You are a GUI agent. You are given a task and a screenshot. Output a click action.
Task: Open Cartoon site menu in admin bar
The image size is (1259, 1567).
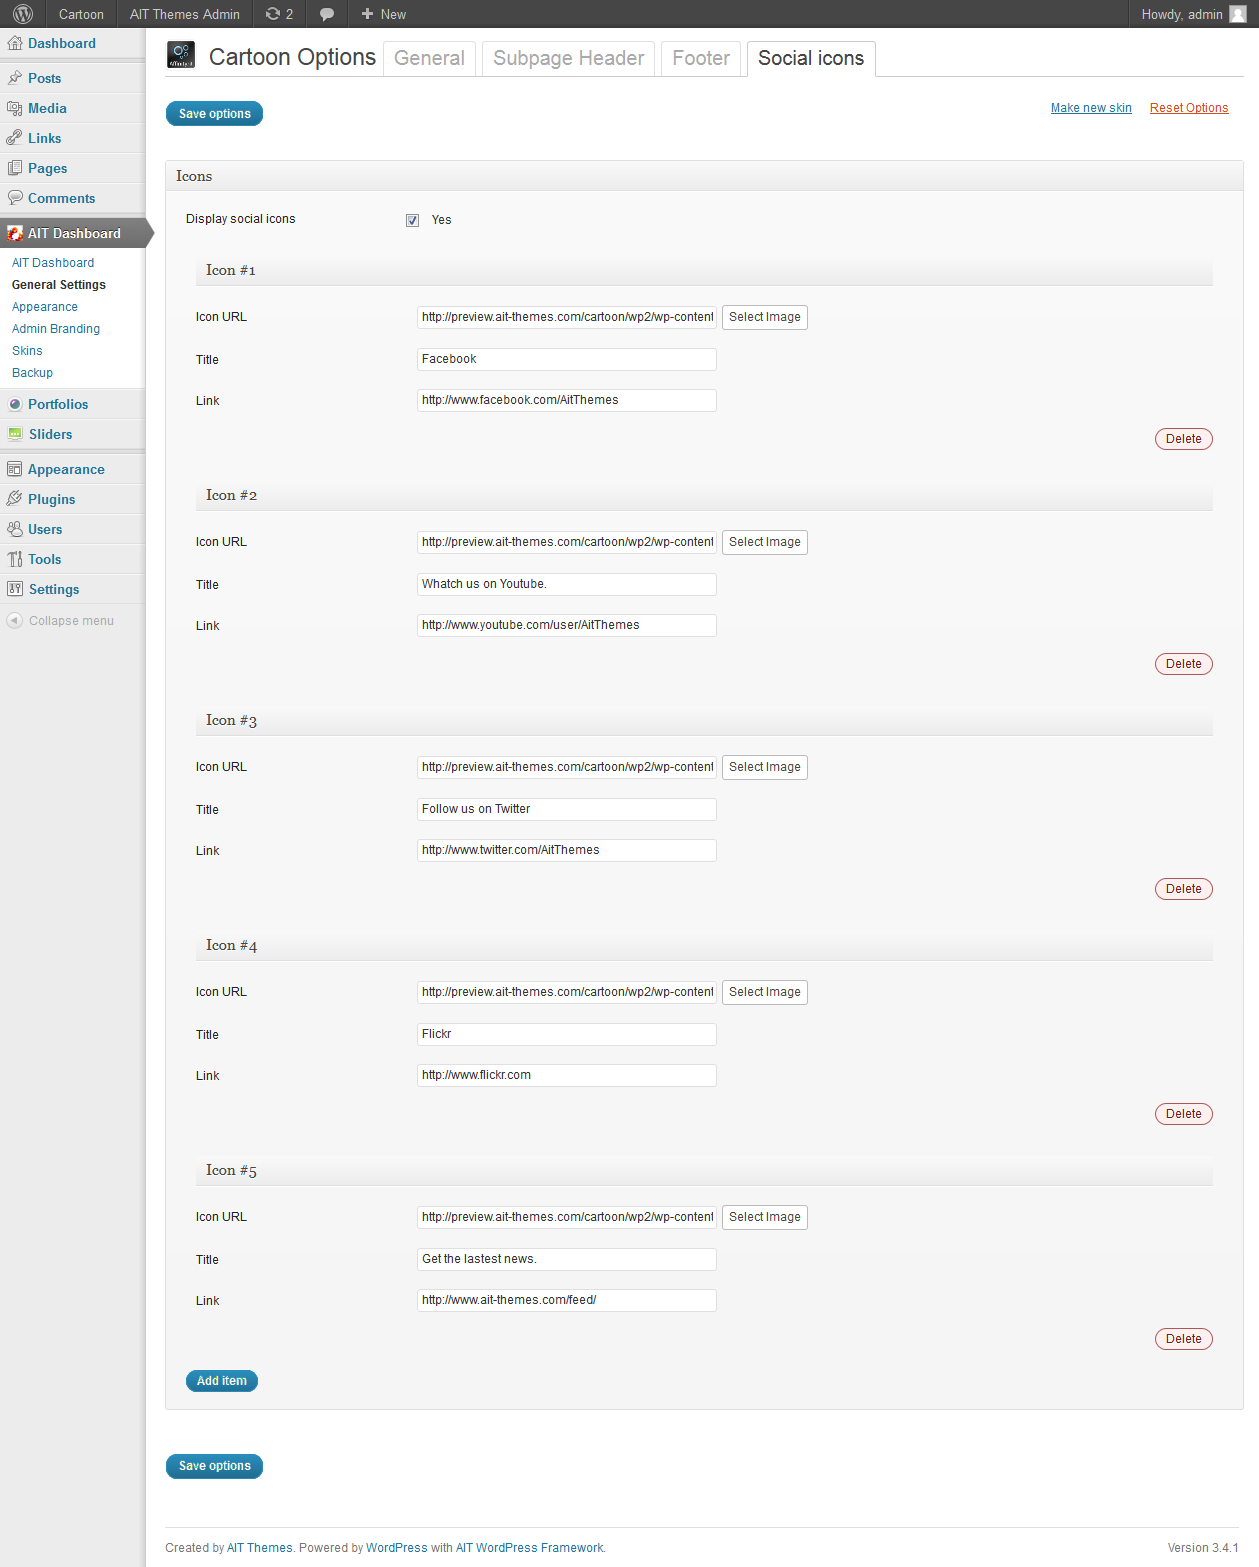point(81,14)
